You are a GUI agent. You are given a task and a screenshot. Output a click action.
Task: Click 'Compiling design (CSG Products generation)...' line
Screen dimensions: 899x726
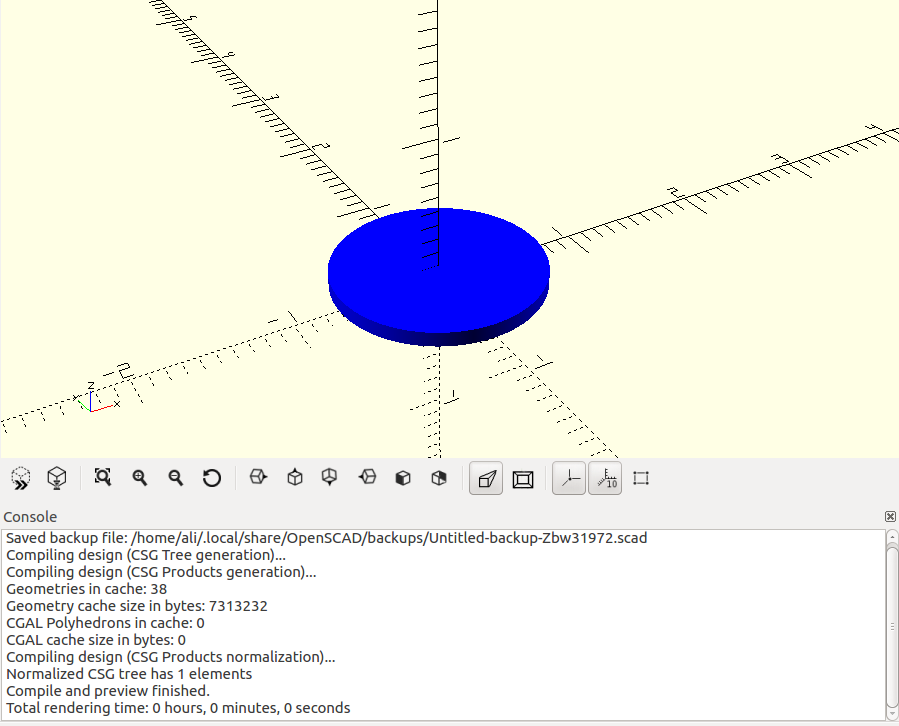pos(161,572)
